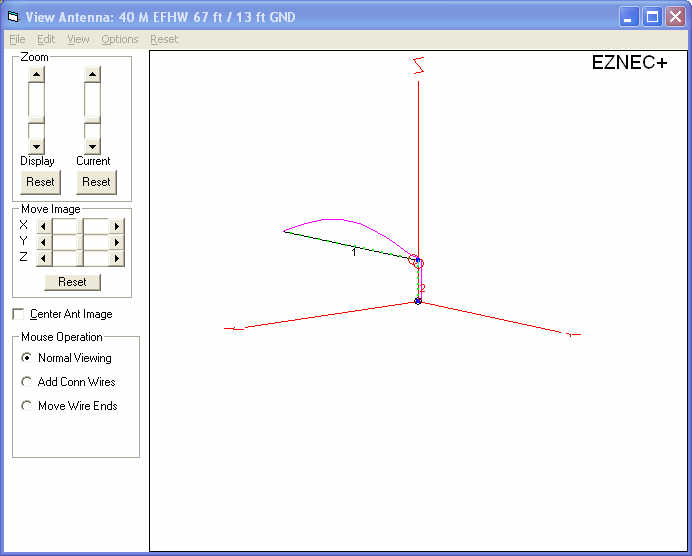Move image right on Y axis
692x556 pixels.
coord(117,243)
